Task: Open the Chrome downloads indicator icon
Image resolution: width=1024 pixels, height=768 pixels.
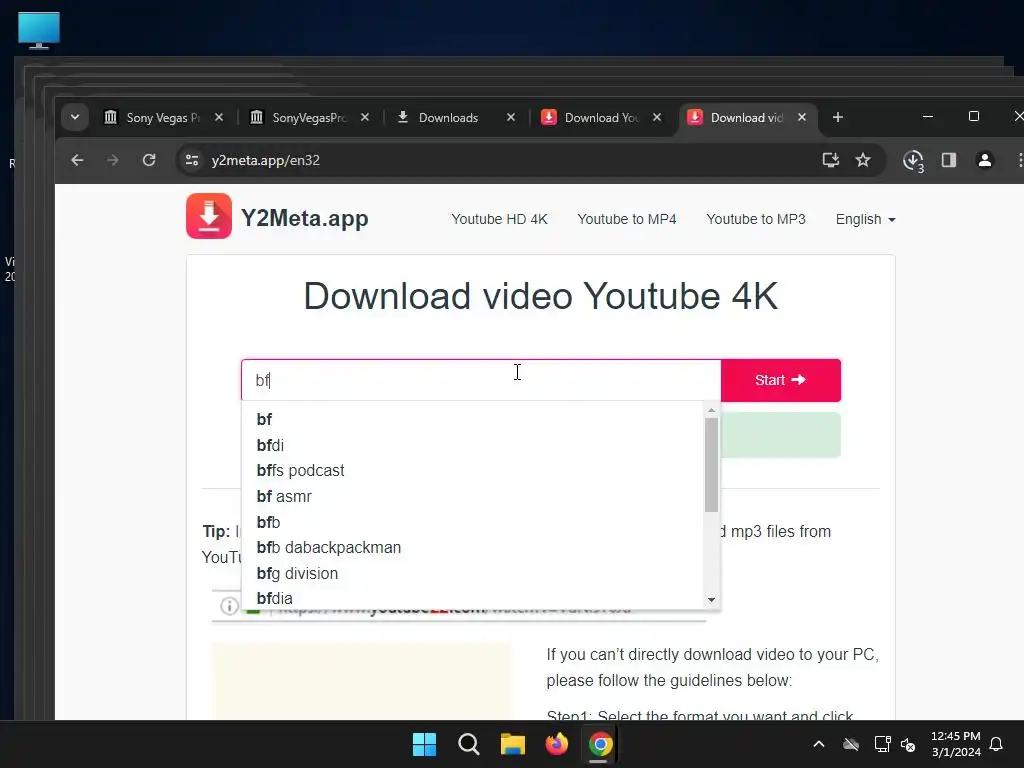Action: [913, 161]
